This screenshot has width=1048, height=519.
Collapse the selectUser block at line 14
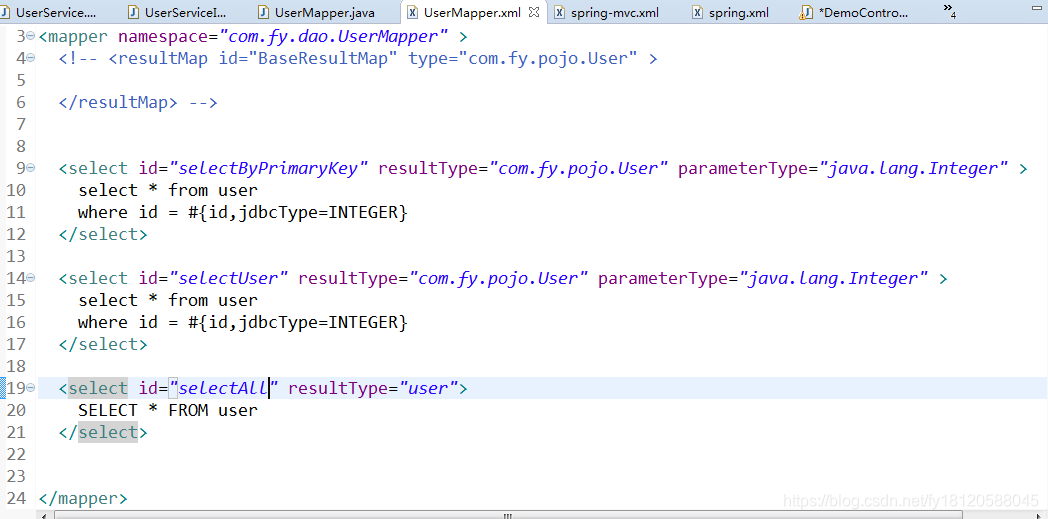[31, 278]
